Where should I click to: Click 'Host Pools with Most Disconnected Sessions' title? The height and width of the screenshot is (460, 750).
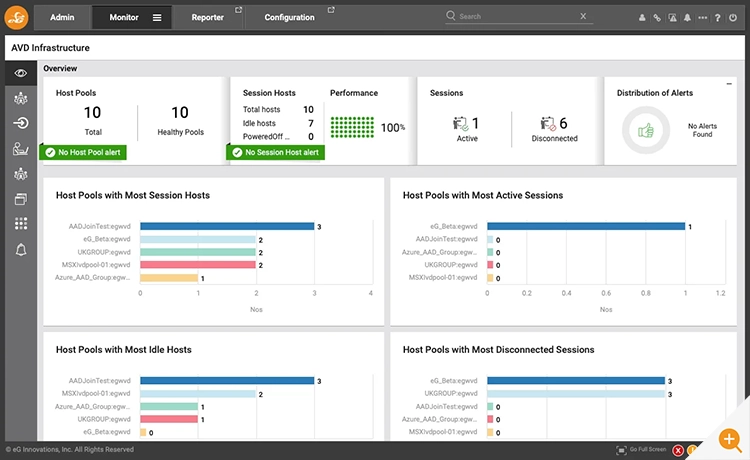(x=498, y=350)
